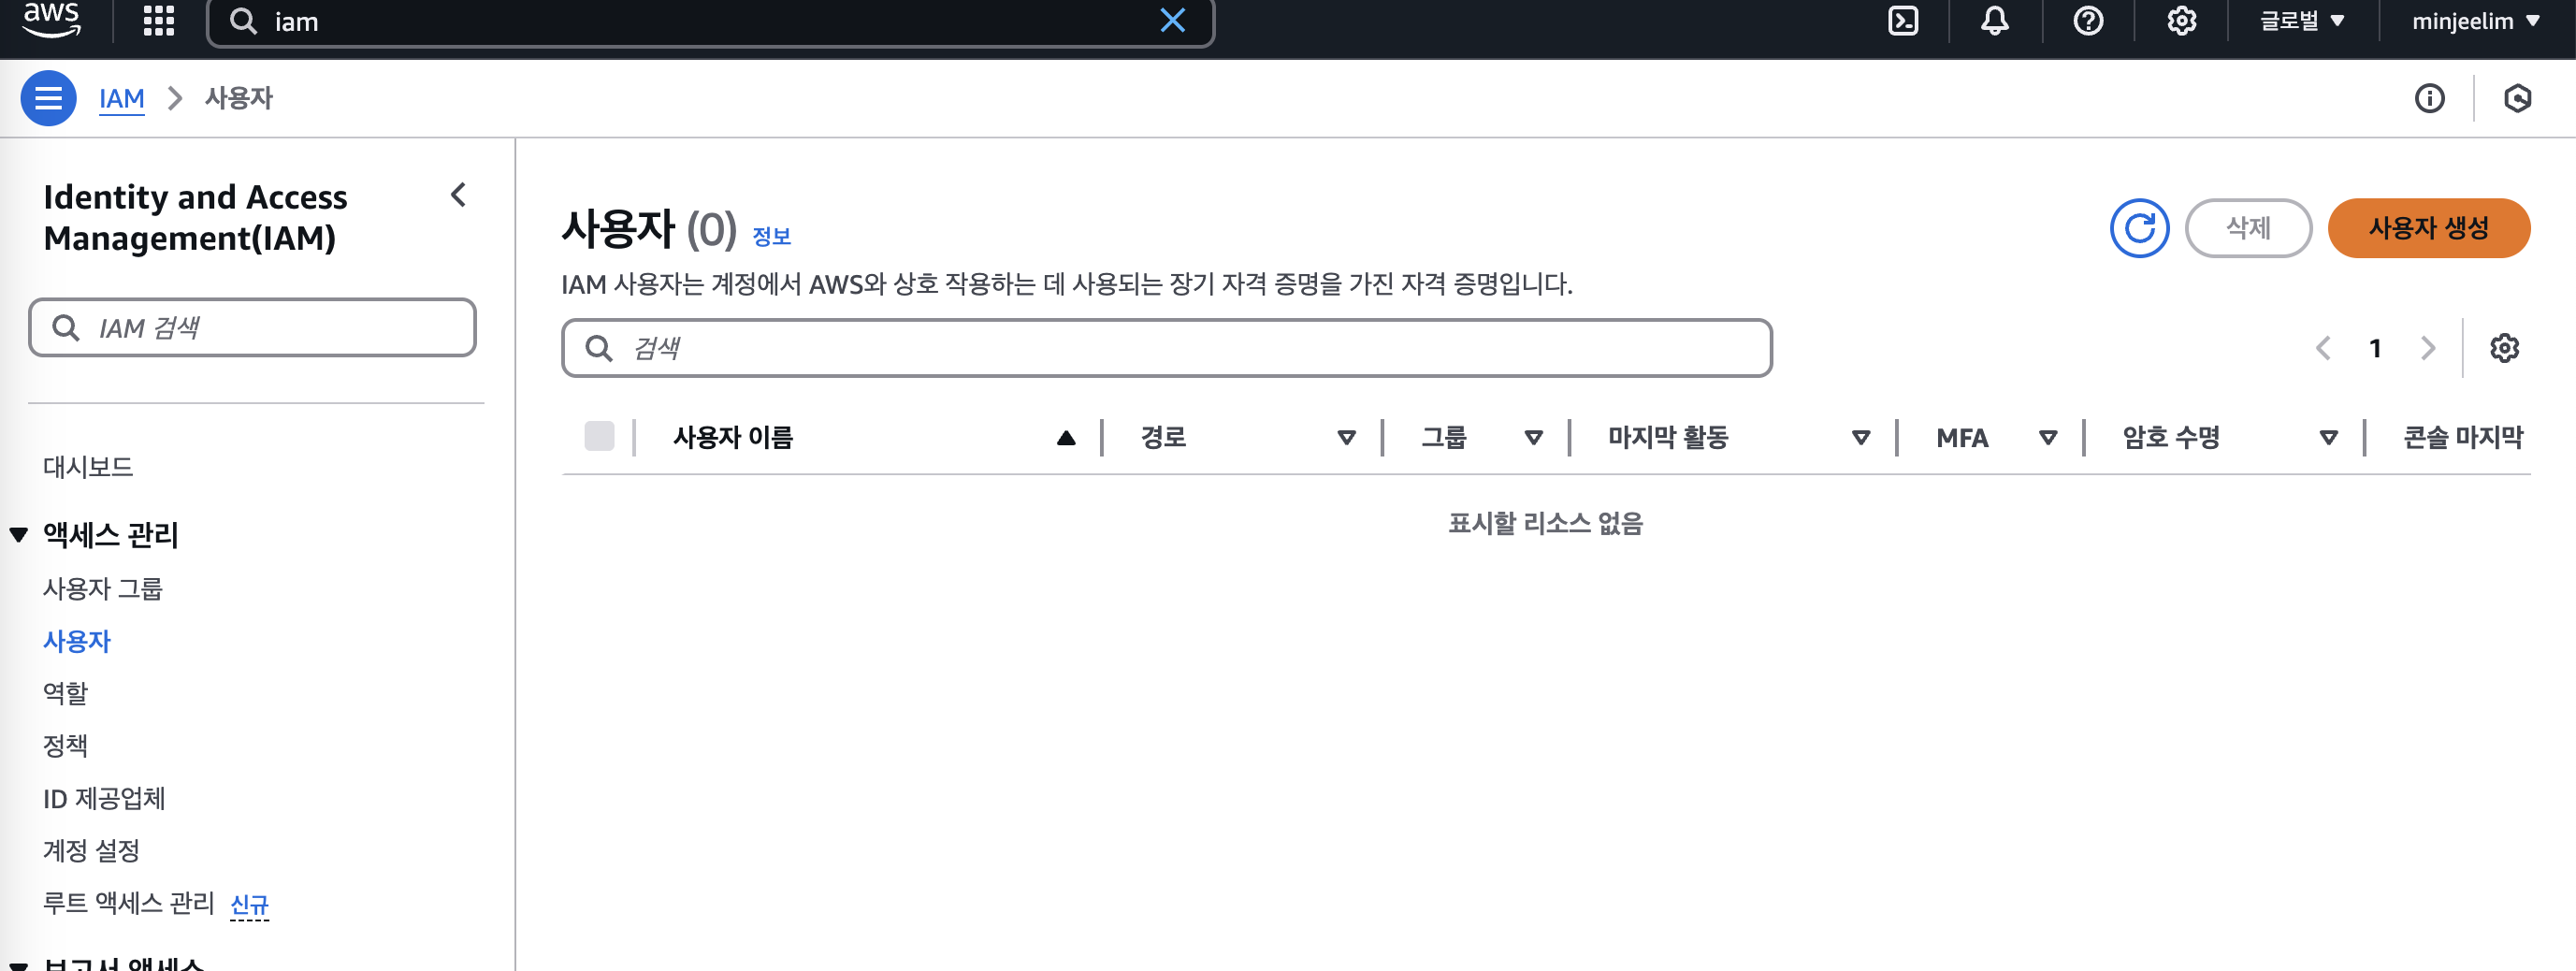The width and height of the screenshot is (2576, 971).
Task: Click the magnifier icon in top search
Action: point(243,21)
